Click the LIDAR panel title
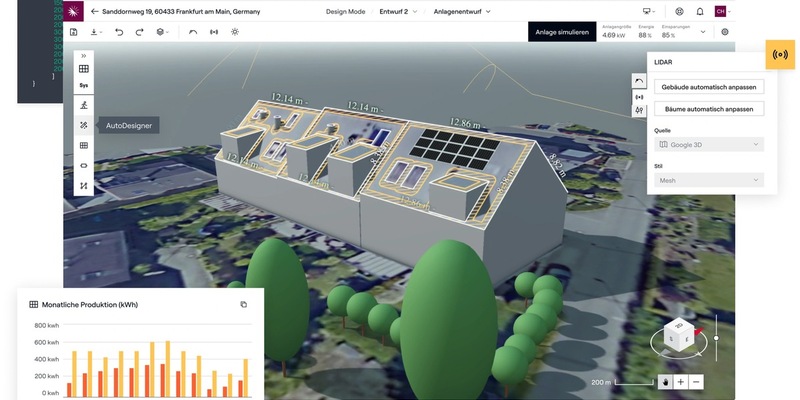Image resolution: width=800 pixels, height=400 pixels. click(x=663, y=62)
